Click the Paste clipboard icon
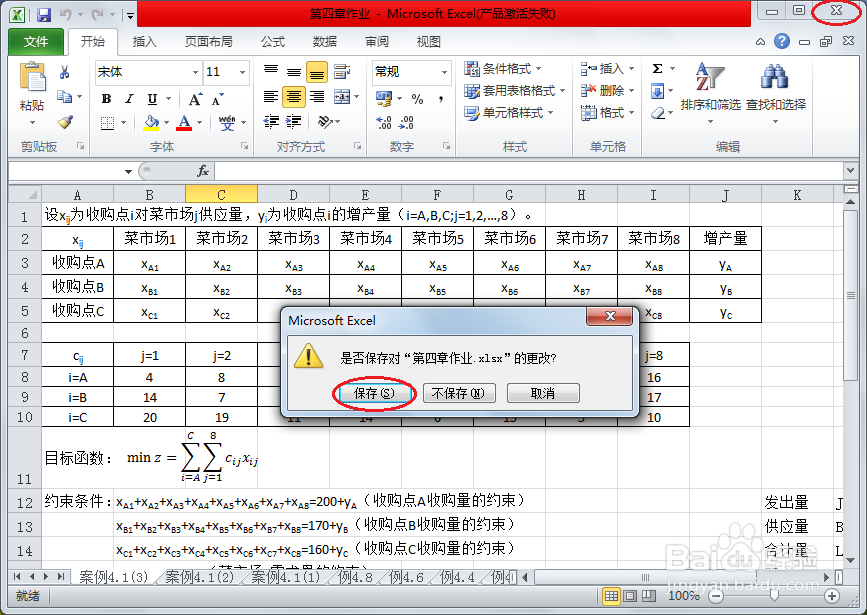 (x=33, y=77)
